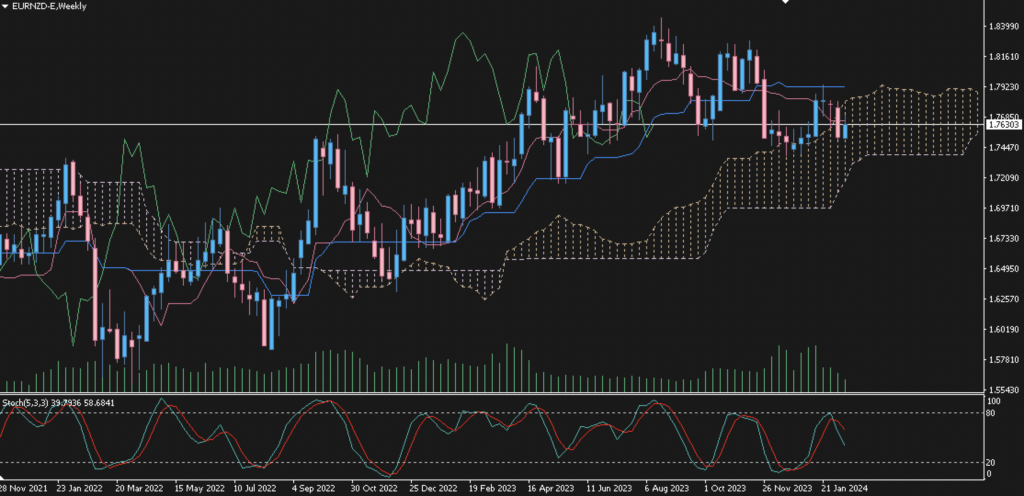Click the white chart shift marker at the top

785,2
